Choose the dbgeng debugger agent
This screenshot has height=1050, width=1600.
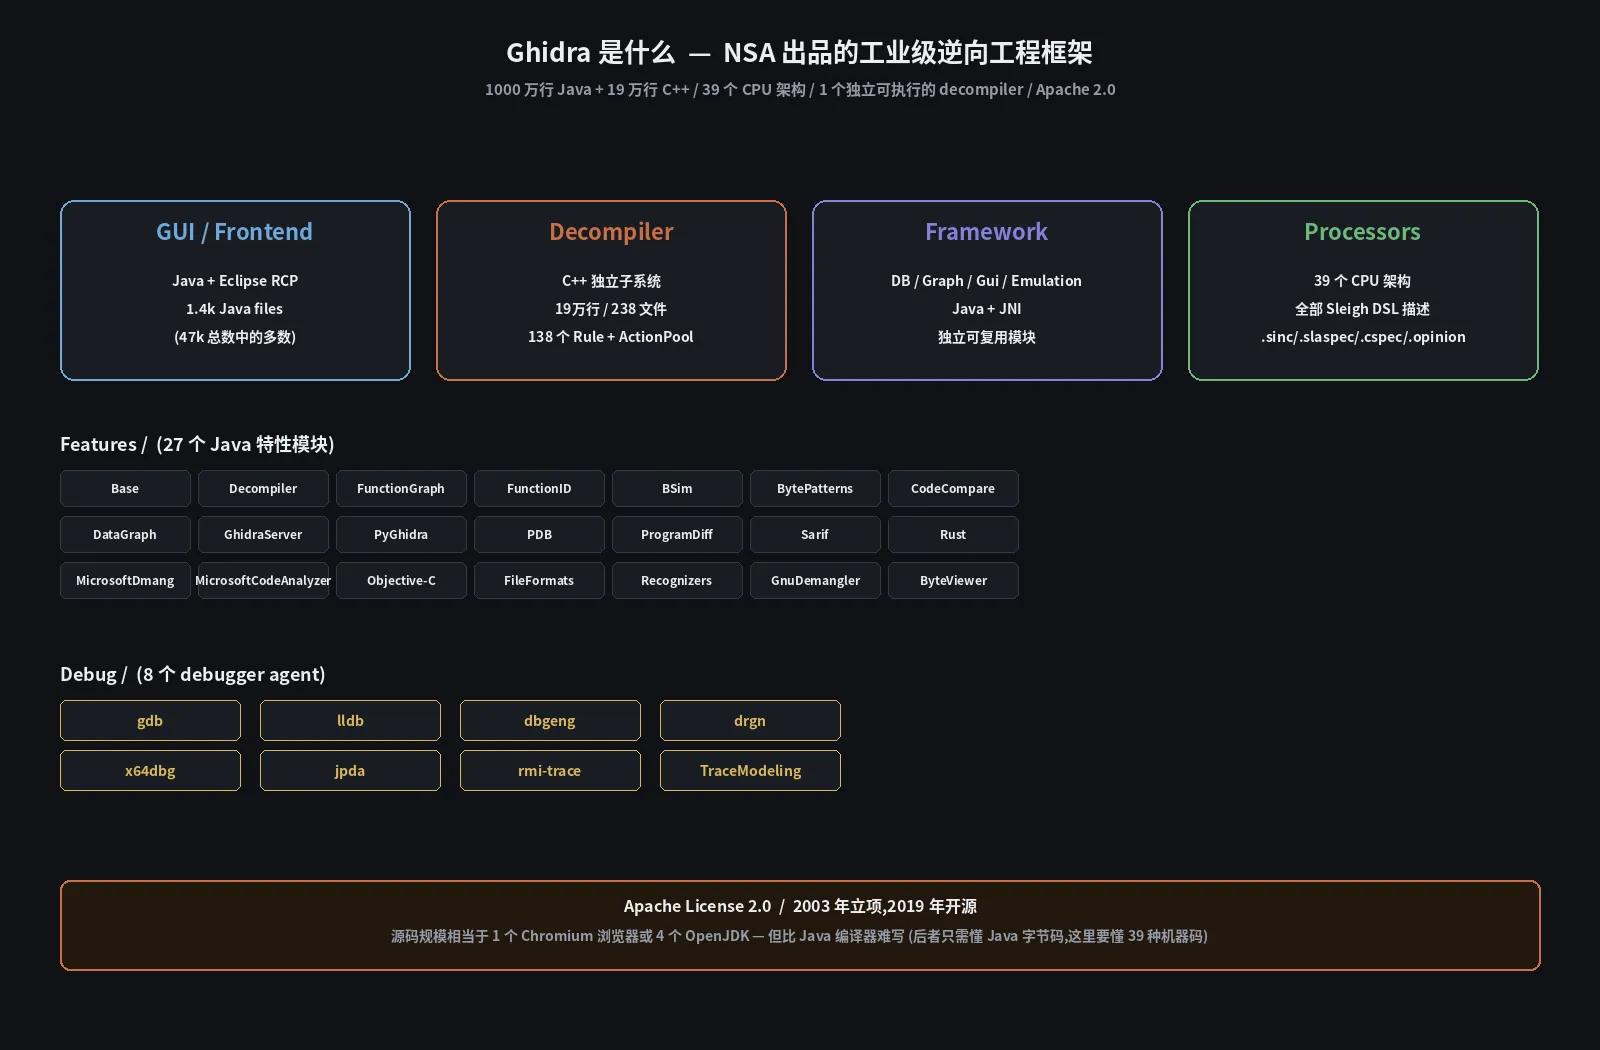550,720
